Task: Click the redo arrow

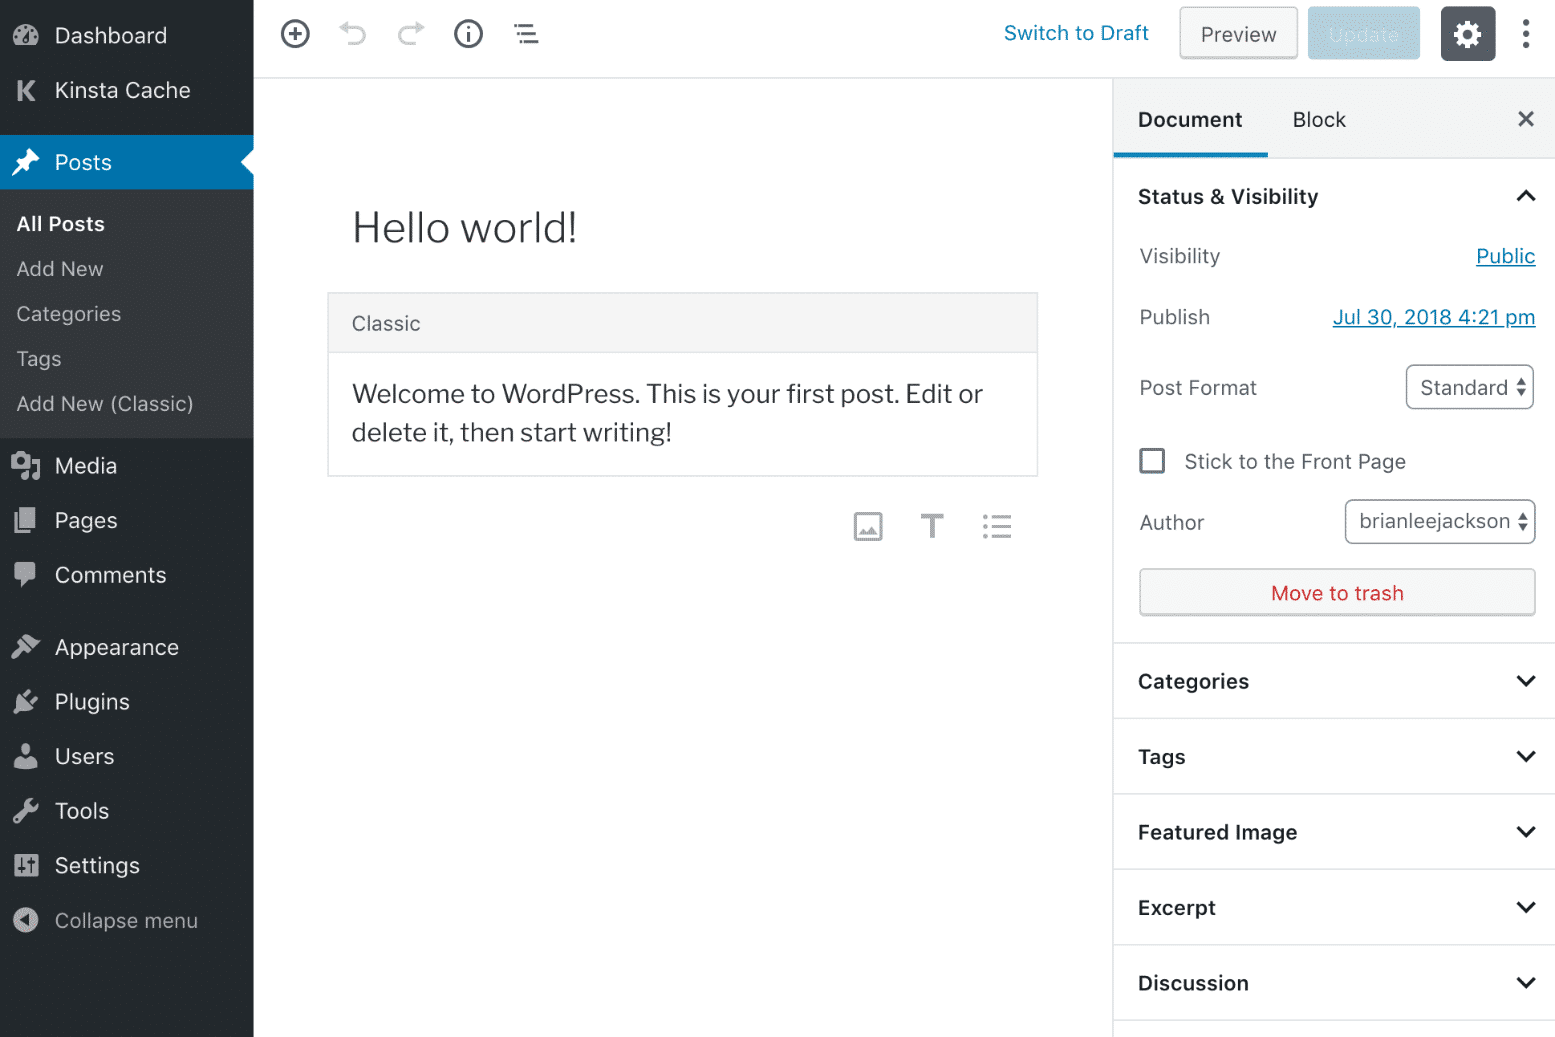Action: point(410,33)
